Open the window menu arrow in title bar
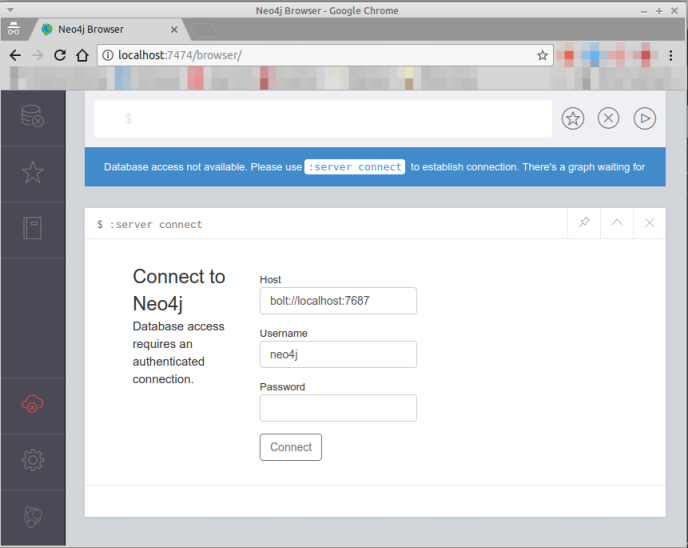This screenshot has width=688, height=548. (x=11, y=10)
